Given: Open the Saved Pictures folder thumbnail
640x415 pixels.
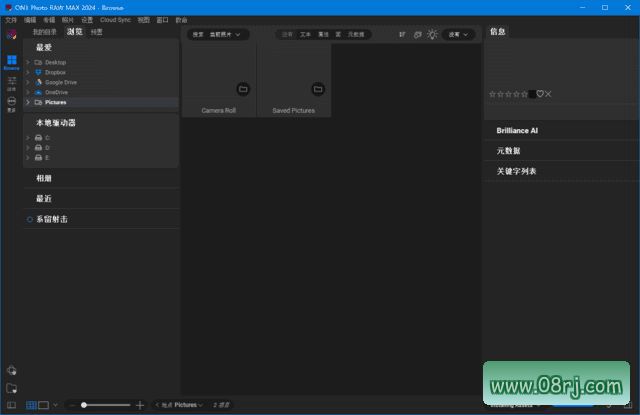Looking at the screenshot, I should pyautogui.click(x=294, y=80).
